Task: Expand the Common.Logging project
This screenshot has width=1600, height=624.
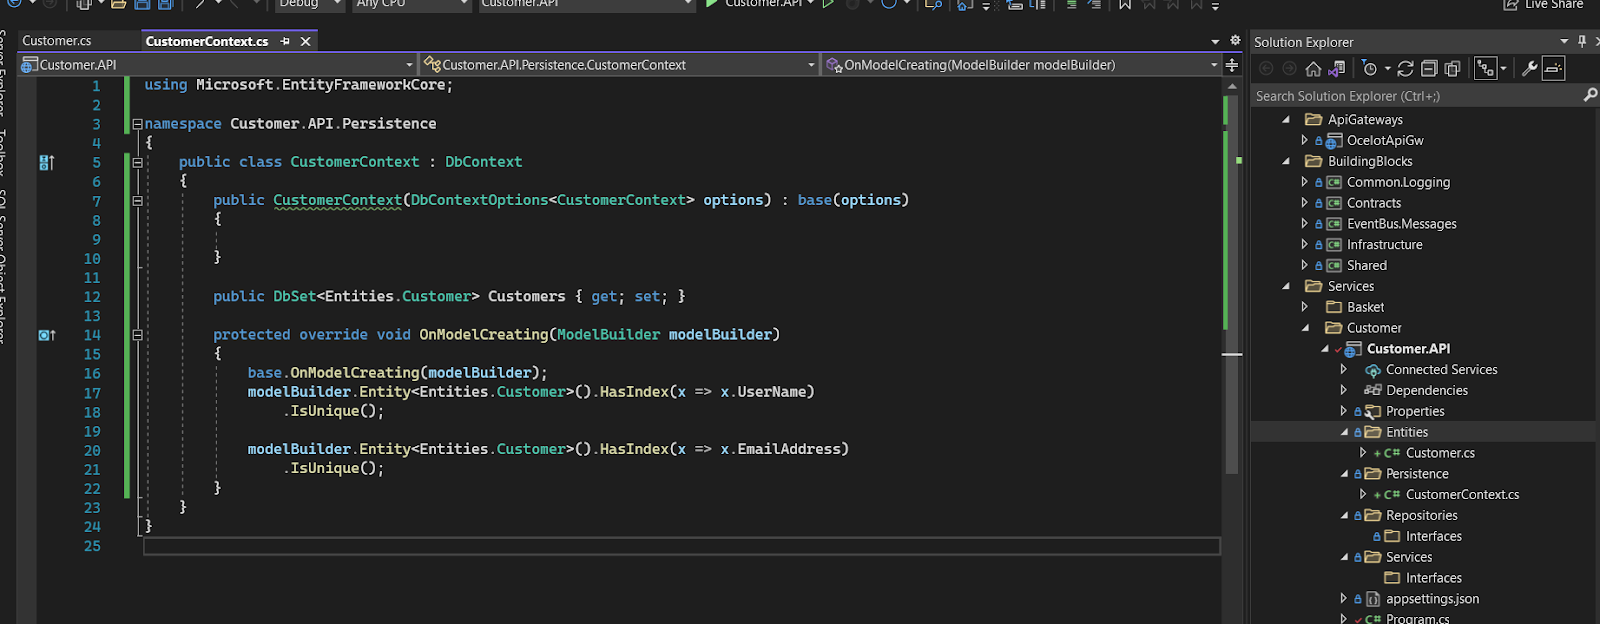Action: click(x=1304, y=182)
